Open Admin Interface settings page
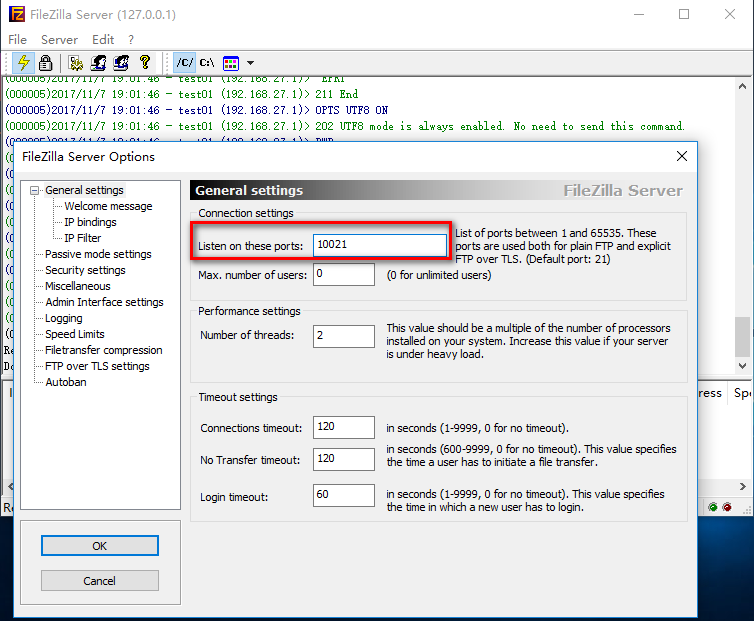 [104, 302]
